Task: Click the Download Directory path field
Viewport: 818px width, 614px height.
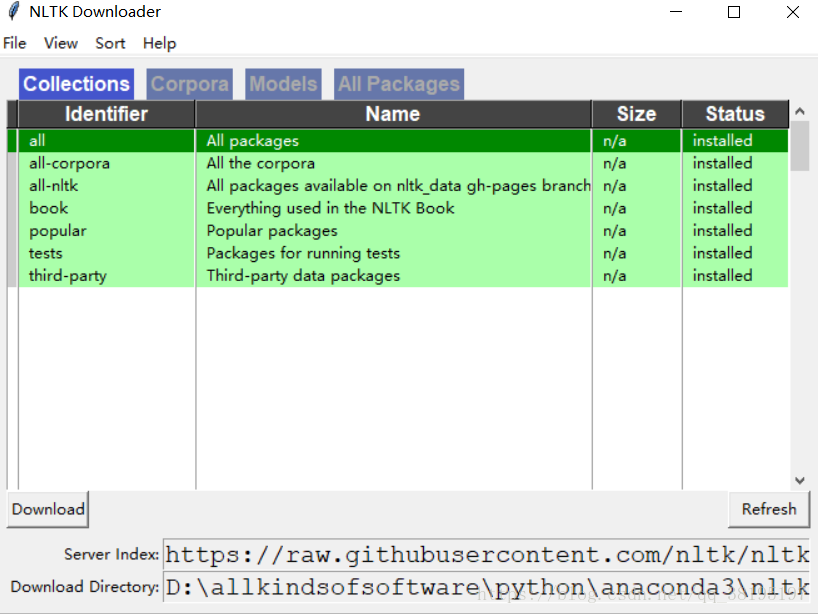Action: pyautogui.click(x=487, y=587)
